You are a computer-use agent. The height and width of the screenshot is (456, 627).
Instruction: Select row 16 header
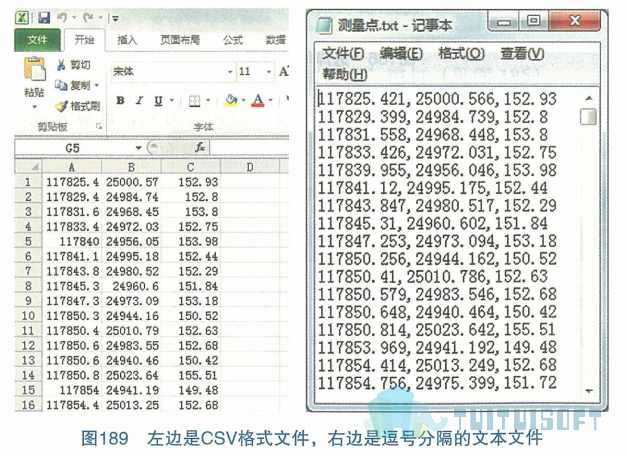pos(28,405)
